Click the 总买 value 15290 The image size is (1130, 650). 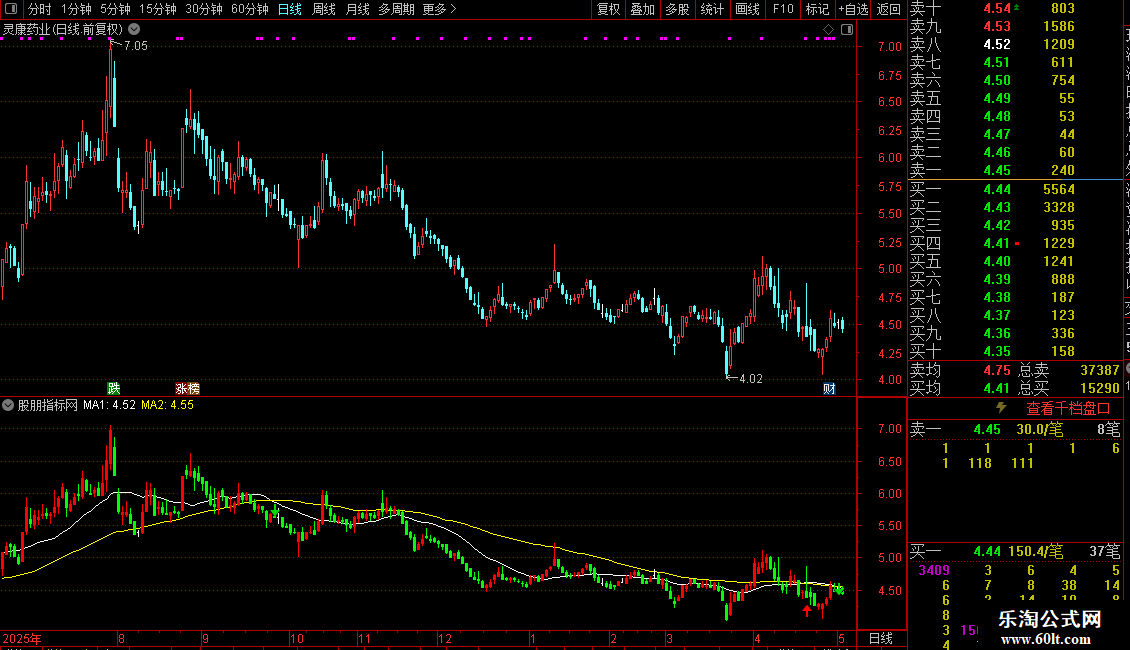point(1100,388)
